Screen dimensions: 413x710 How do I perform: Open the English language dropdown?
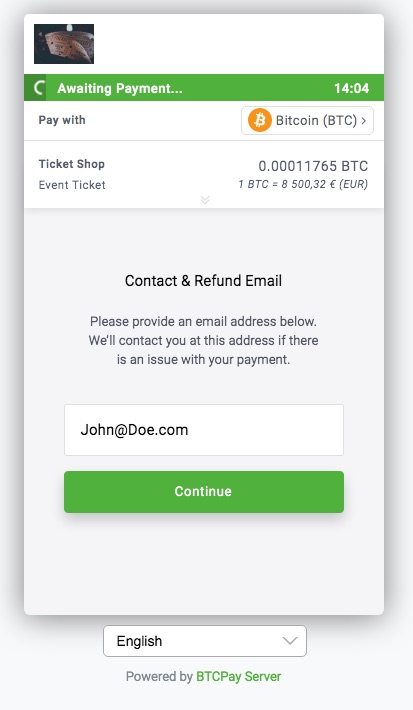click(205, 641)
